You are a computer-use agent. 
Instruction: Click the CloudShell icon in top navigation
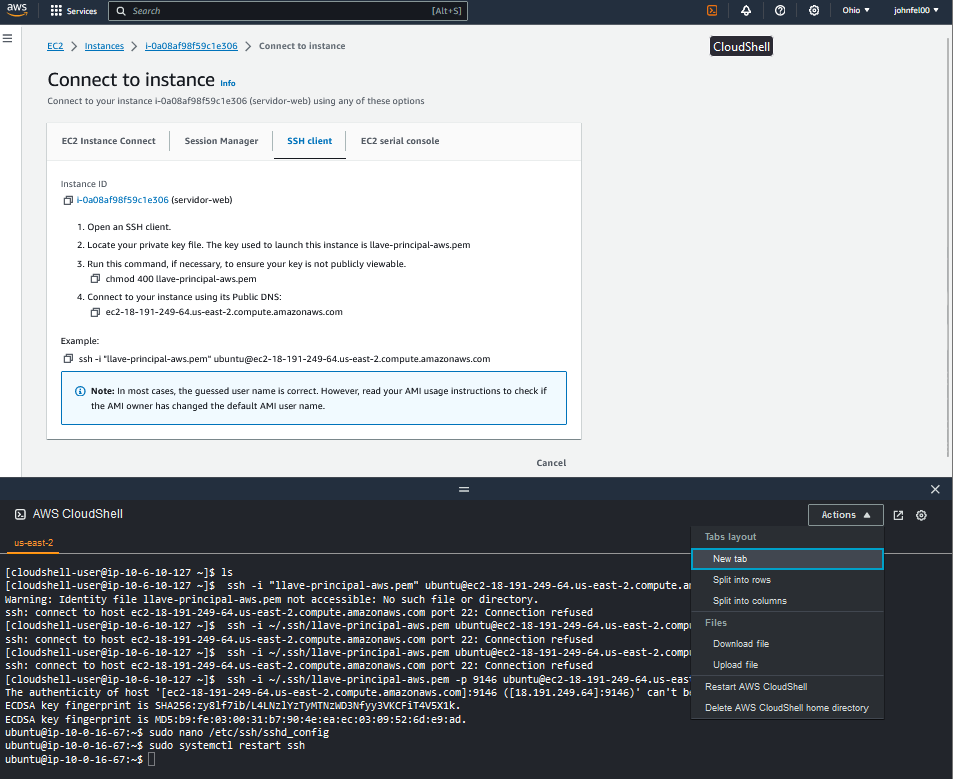712,11
